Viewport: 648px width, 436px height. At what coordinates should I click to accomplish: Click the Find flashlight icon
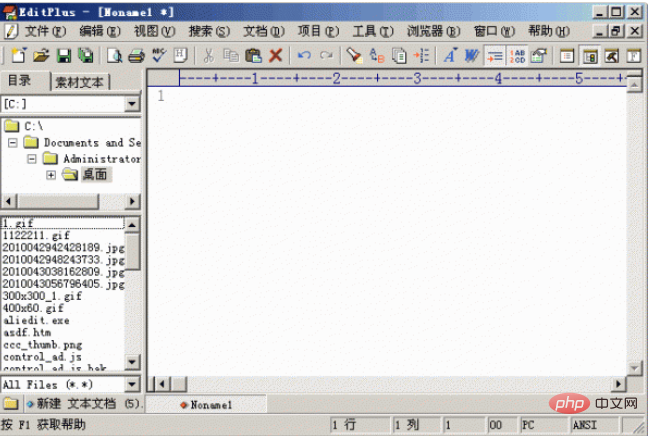354,55
